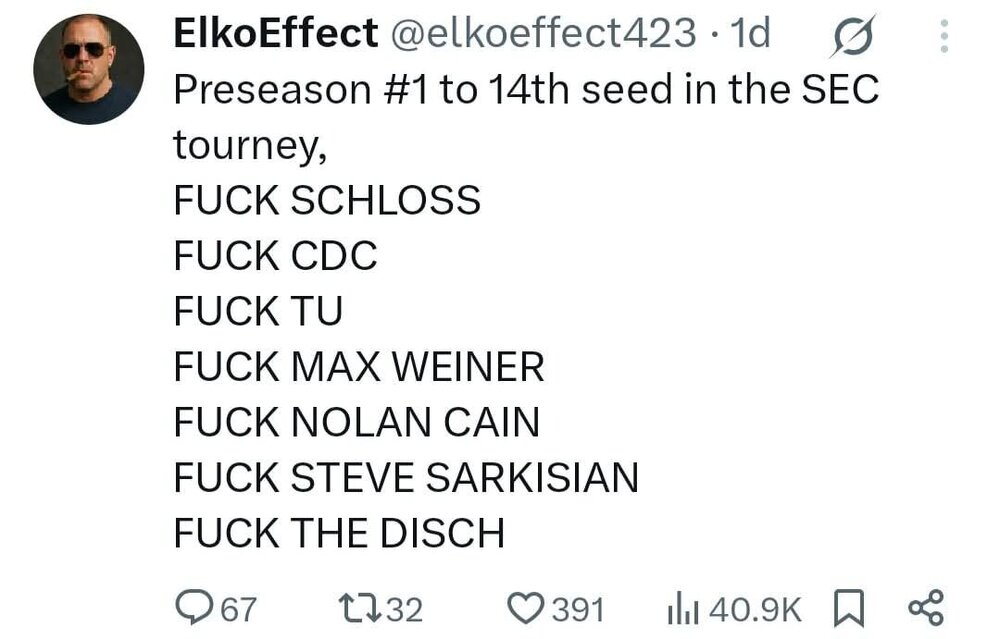Click the 32 reposts count
Screen dimensions: 1000x639
(x=403, y=608)
